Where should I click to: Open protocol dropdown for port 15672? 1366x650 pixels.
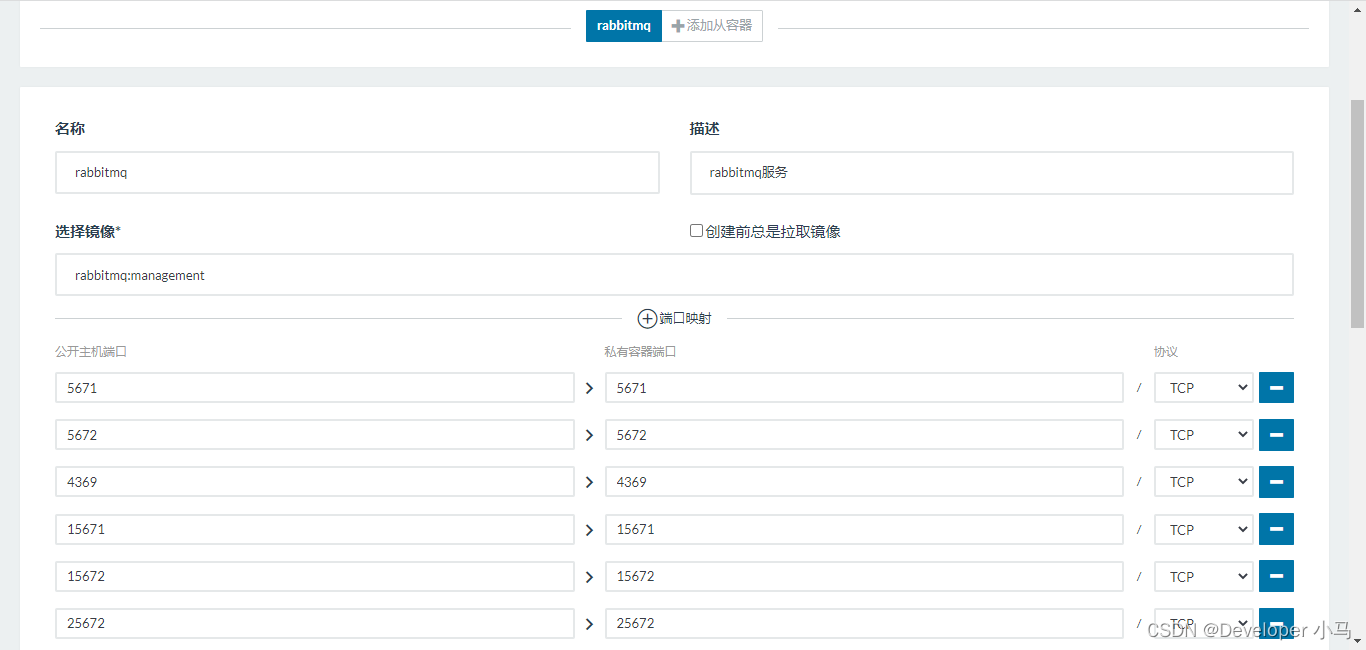click(x=1204, y=576)
